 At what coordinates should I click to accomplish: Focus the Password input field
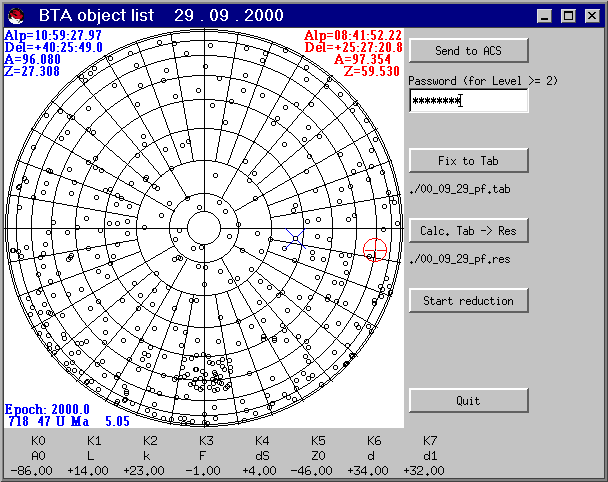tap(468, 101)
